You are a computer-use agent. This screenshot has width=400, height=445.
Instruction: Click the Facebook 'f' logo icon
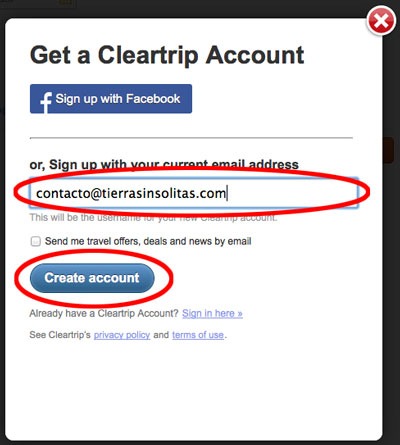tap(46, 102)
